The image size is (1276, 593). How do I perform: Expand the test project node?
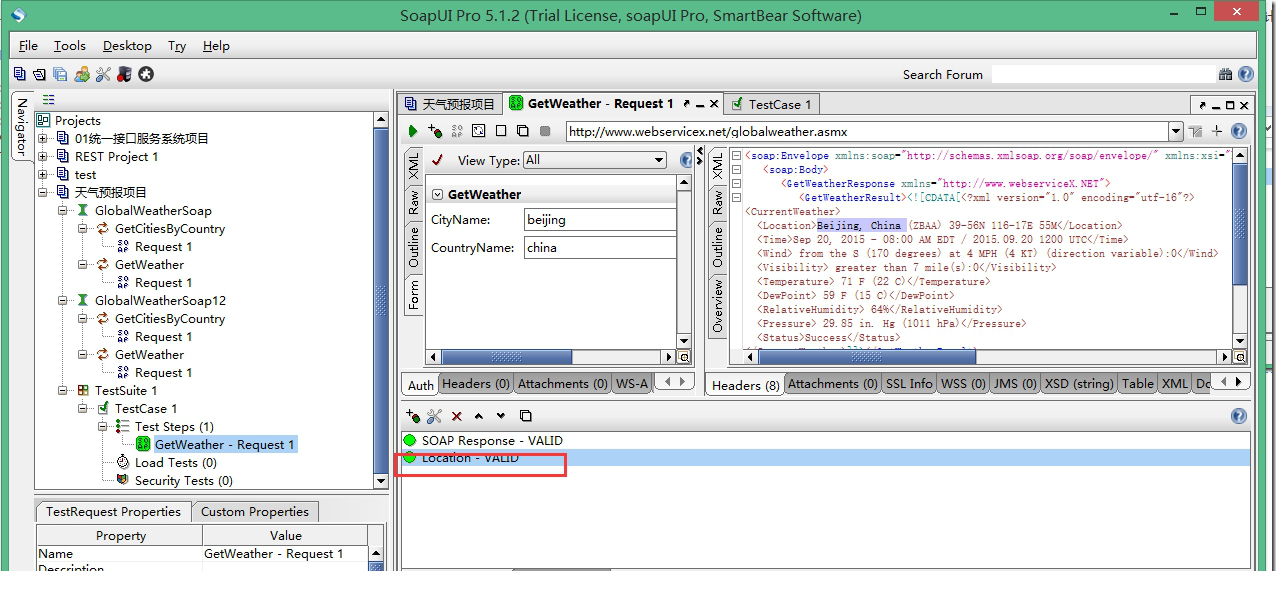43,175
